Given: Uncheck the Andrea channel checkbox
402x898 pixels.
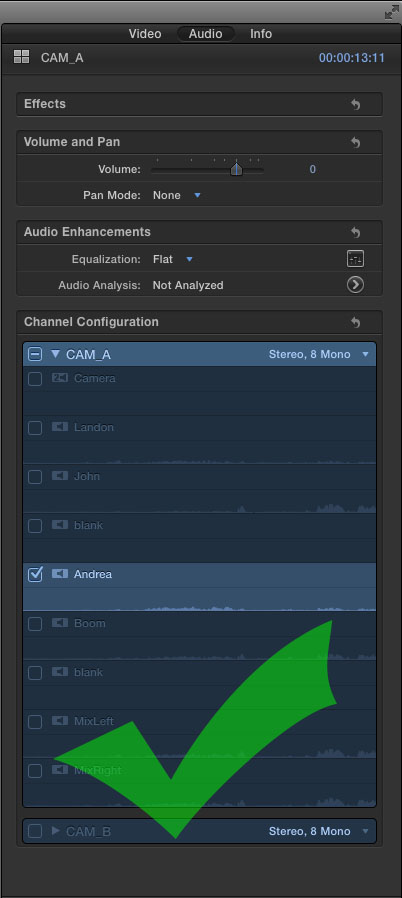Looking at the screenshot, I should click(x=35, y=574).
